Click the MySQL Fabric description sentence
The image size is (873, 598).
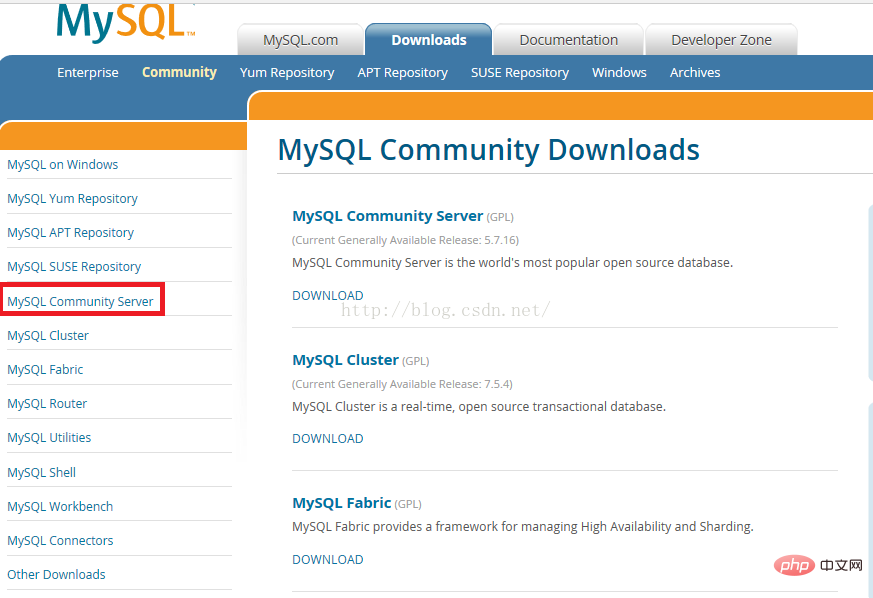click(x=523, y=527)
